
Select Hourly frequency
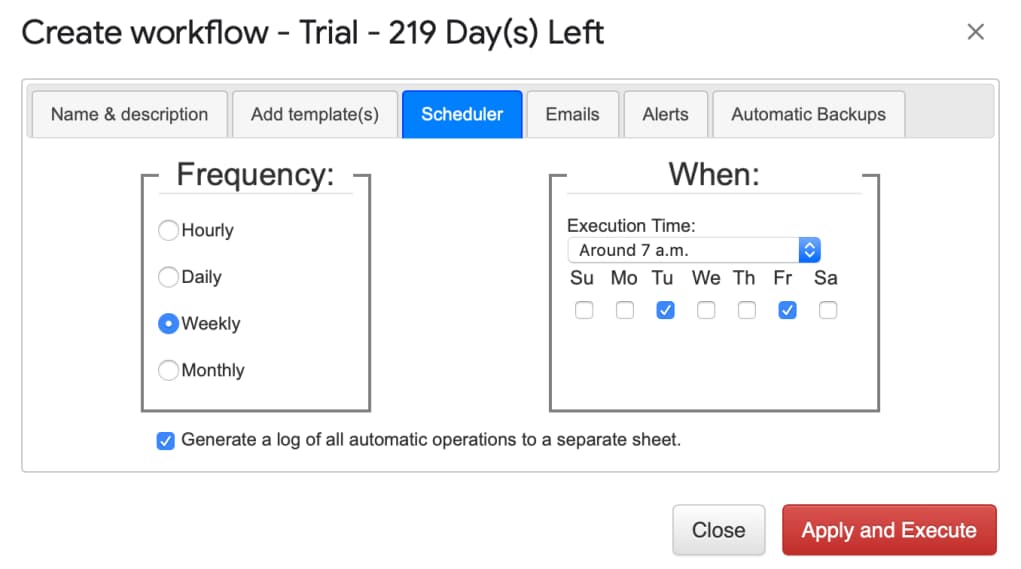[169, 231]
